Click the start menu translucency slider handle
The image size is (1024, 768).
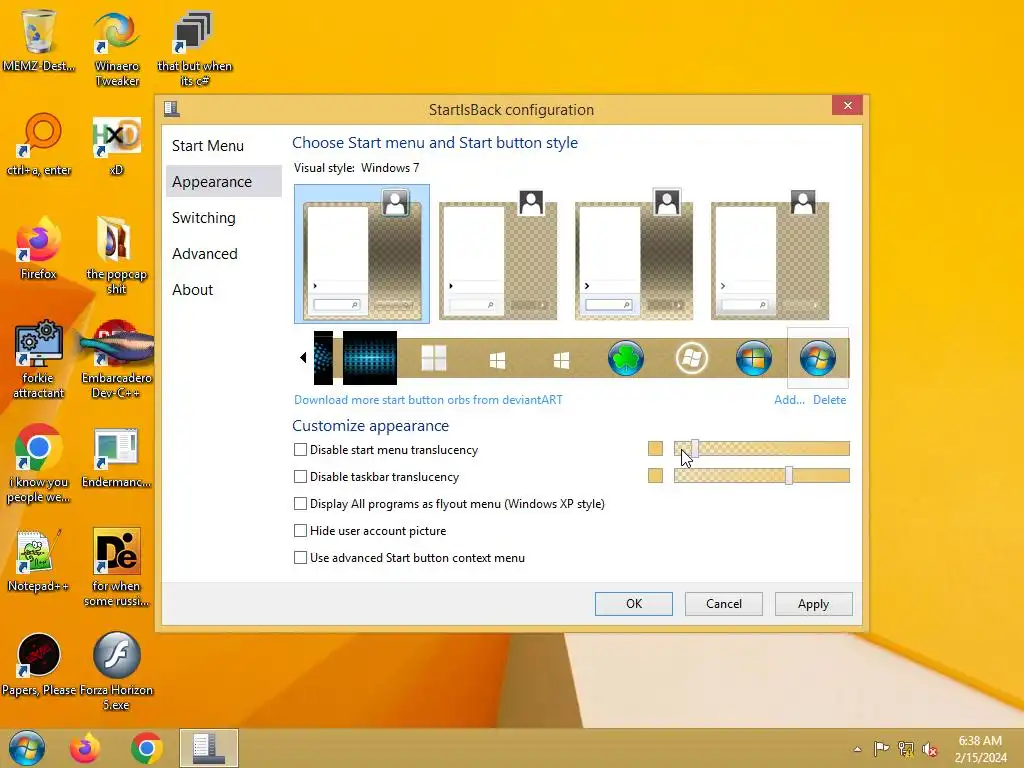(695, 448)
